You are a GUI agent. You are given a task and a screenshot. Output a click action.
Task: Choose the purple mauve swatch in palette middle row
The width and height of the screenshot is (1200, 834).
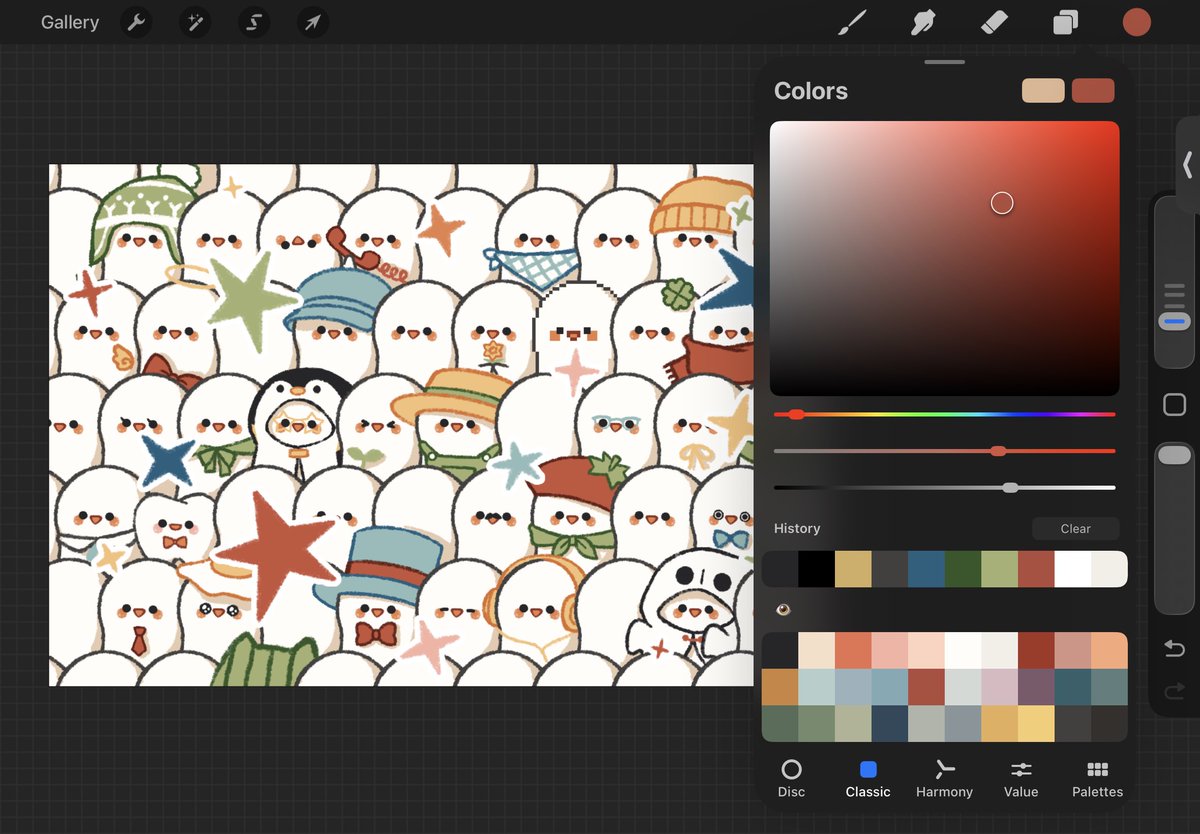tap(1036, 687)
